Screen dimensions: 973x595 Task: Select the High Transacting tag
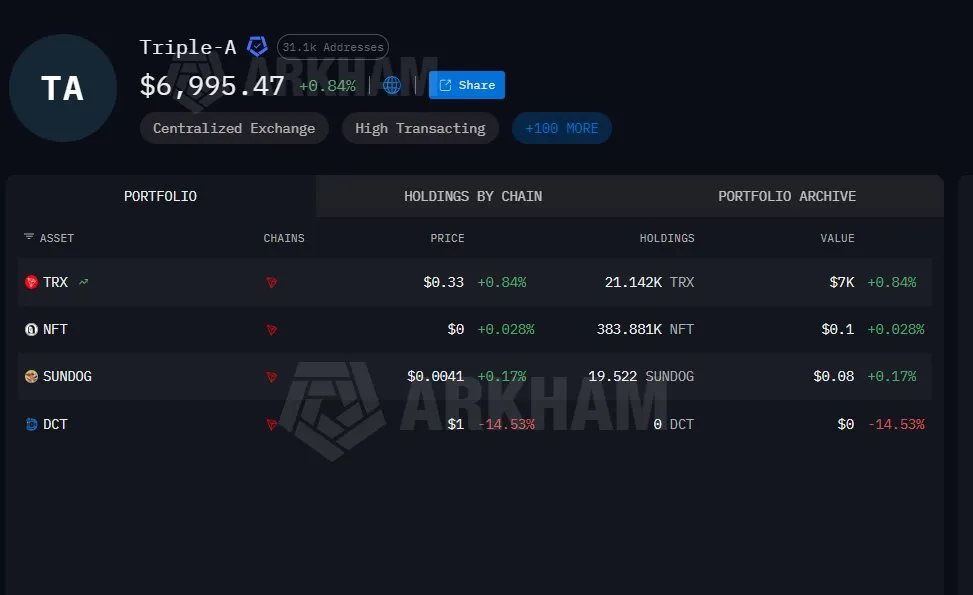coord(420,128)
